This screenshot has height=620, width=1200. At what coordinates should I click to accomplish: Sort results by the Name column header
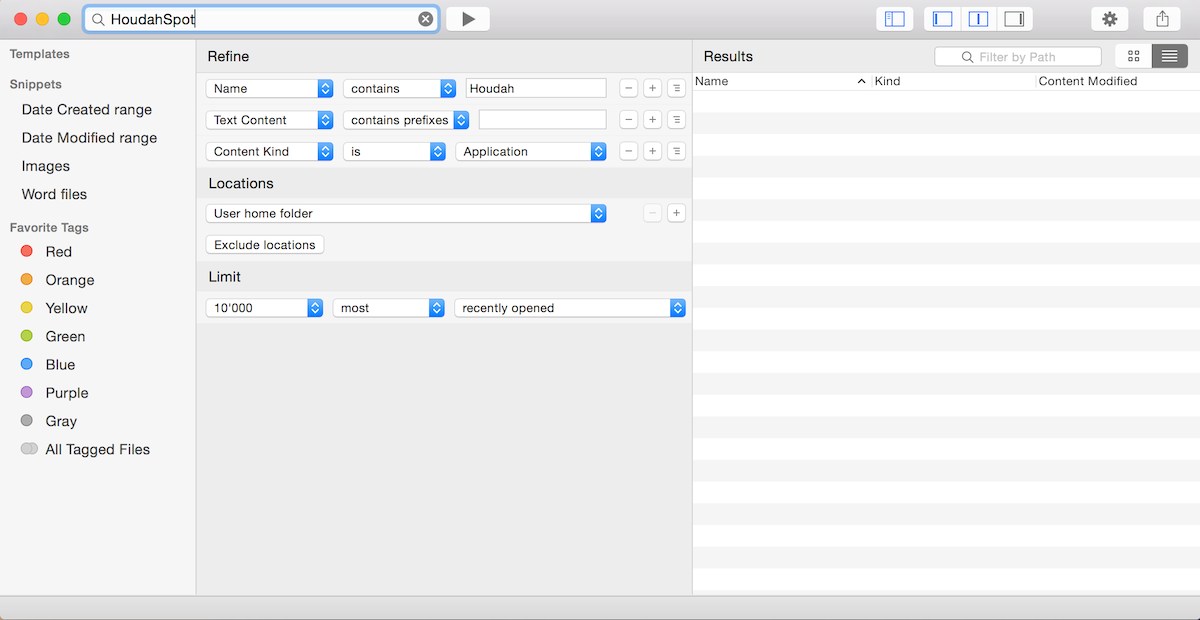pos(781,81)
